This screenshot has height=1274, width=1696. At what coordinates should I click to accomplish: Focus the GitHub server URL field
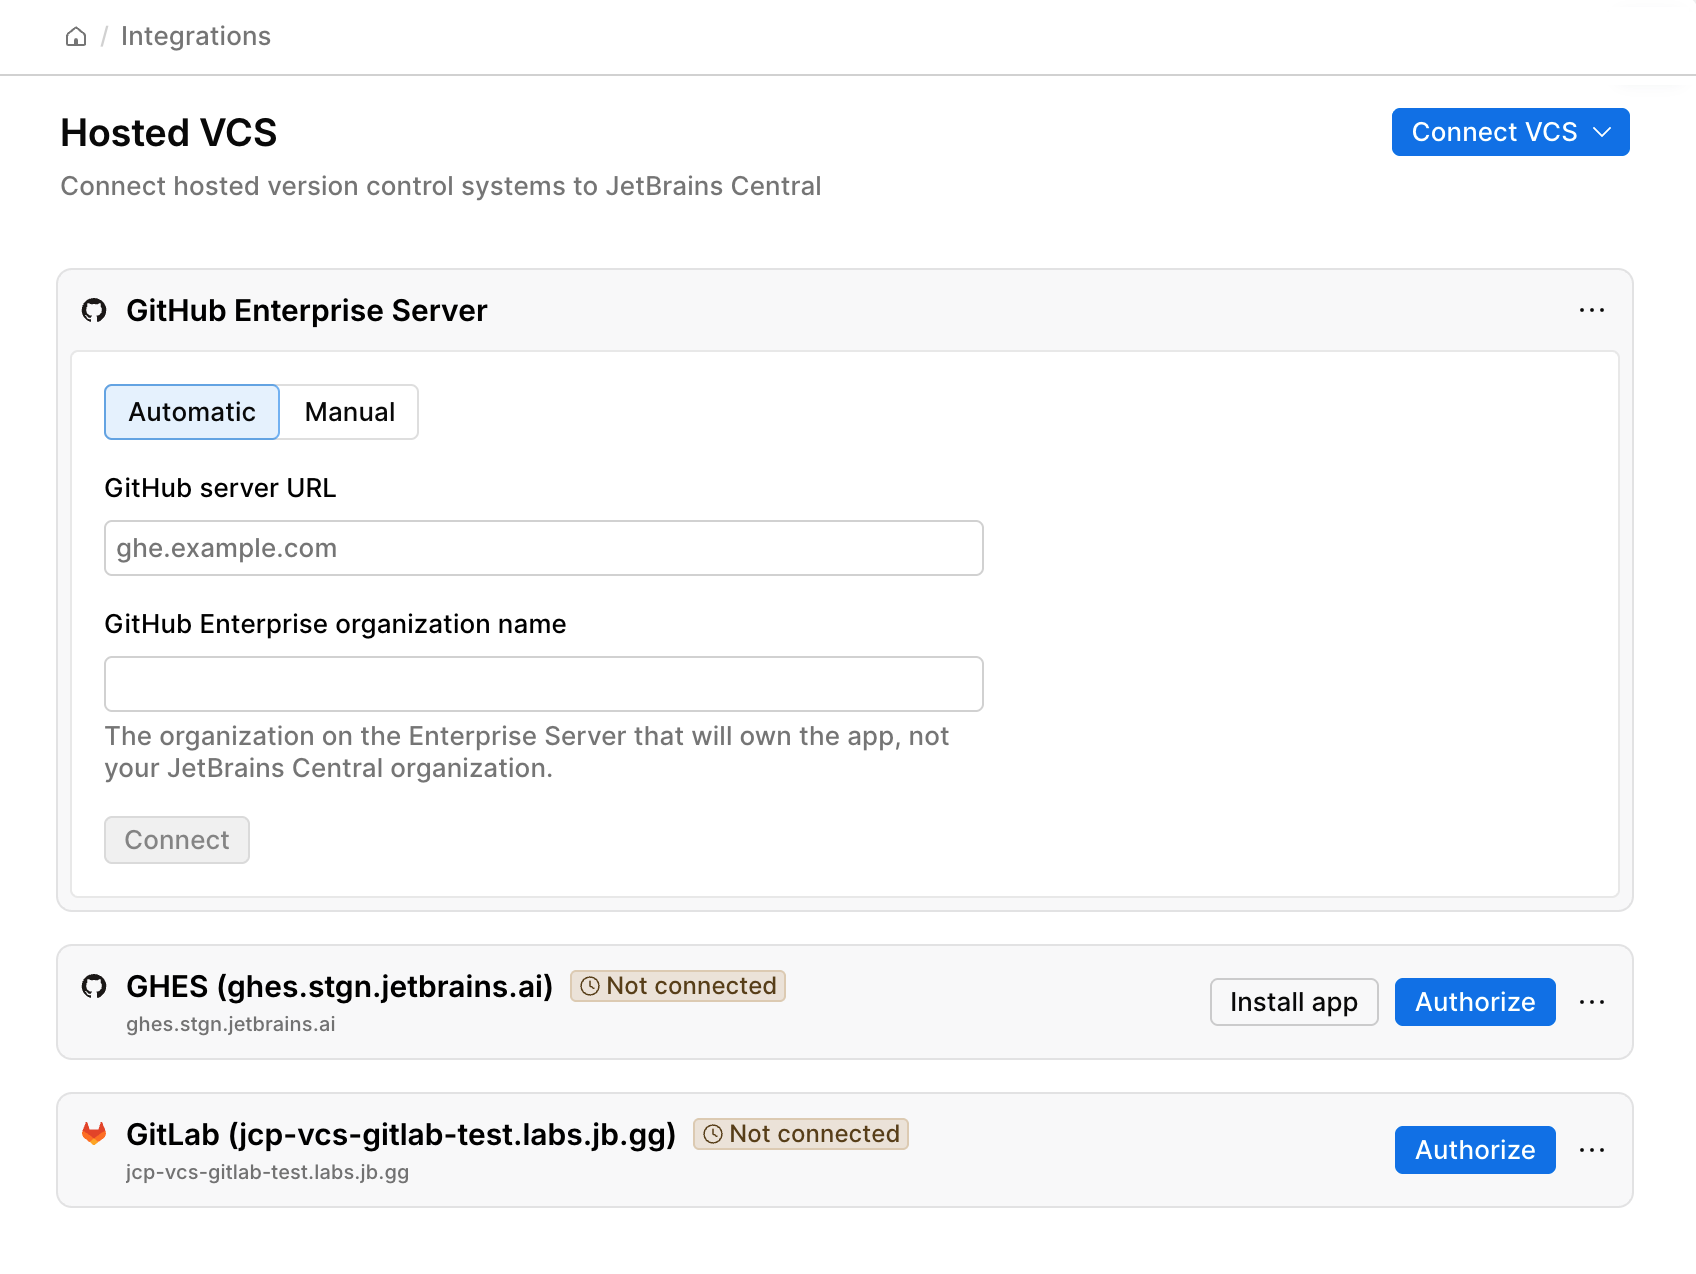pos(544,548)
